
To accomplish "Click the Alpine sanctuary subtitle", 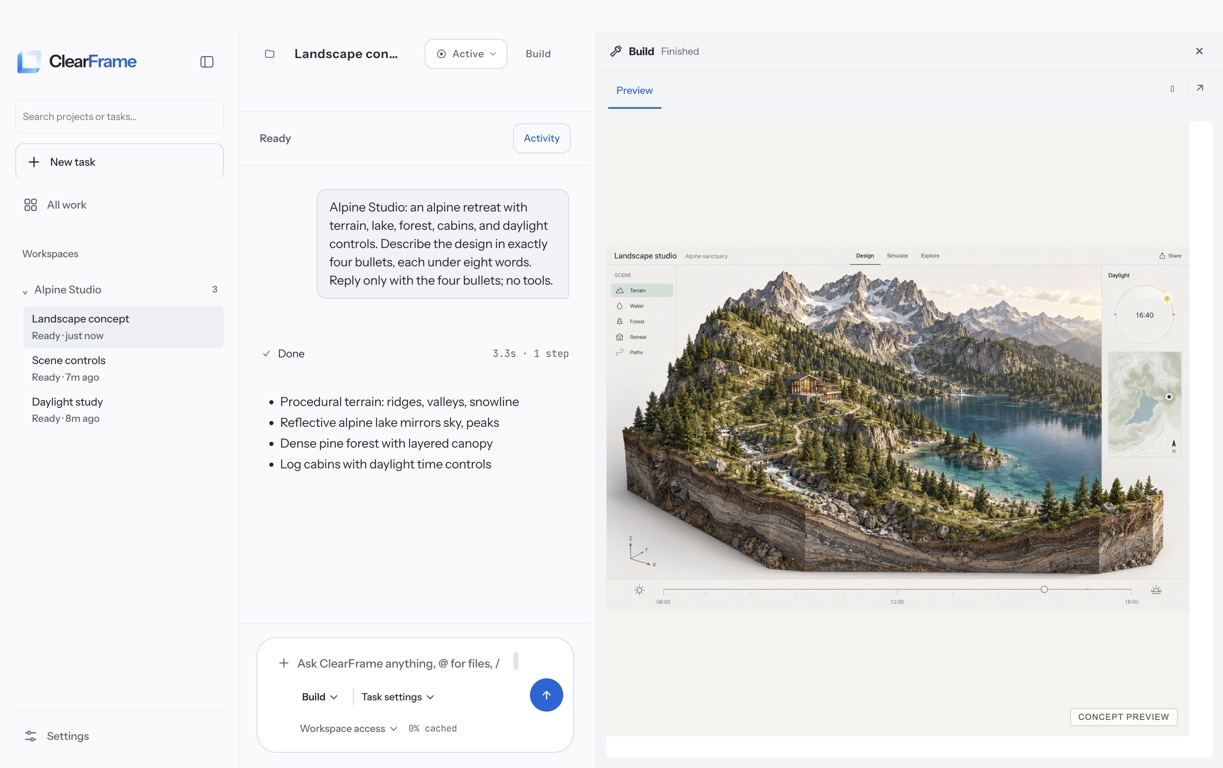I will [x=706, y=256].
